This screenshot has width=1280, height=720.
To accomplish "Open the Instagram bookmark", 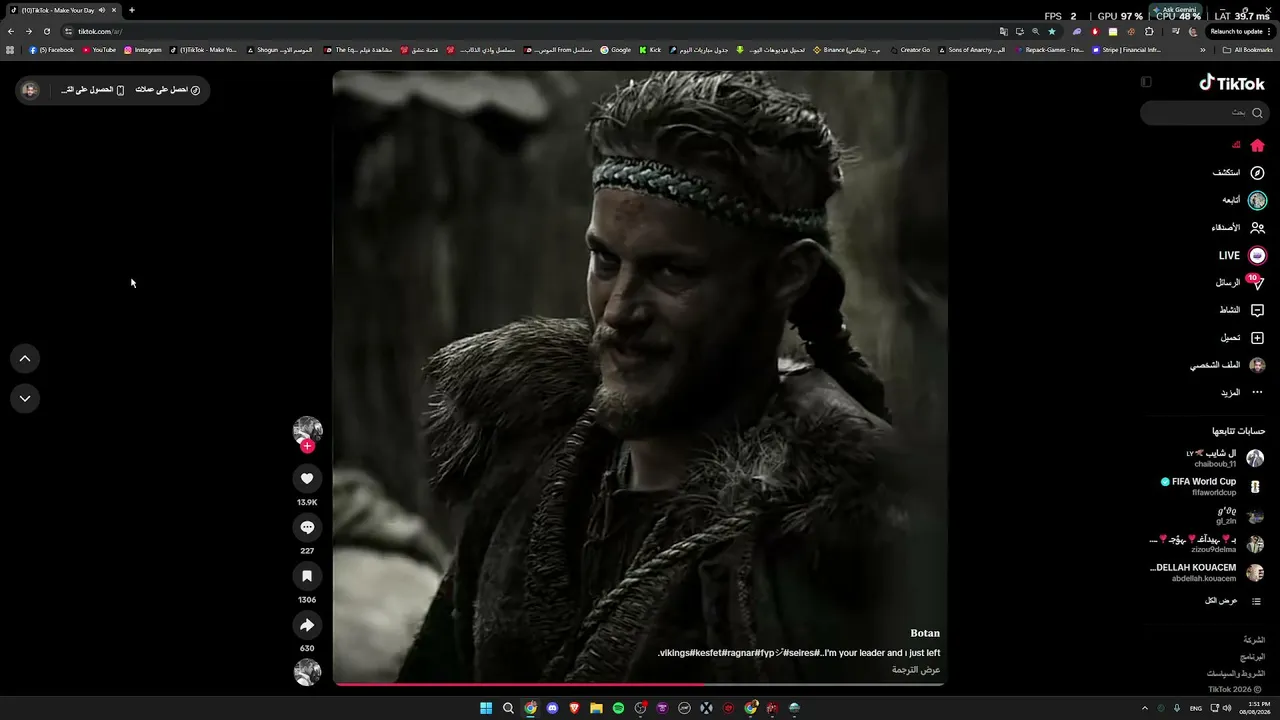I will click(143, 50).
